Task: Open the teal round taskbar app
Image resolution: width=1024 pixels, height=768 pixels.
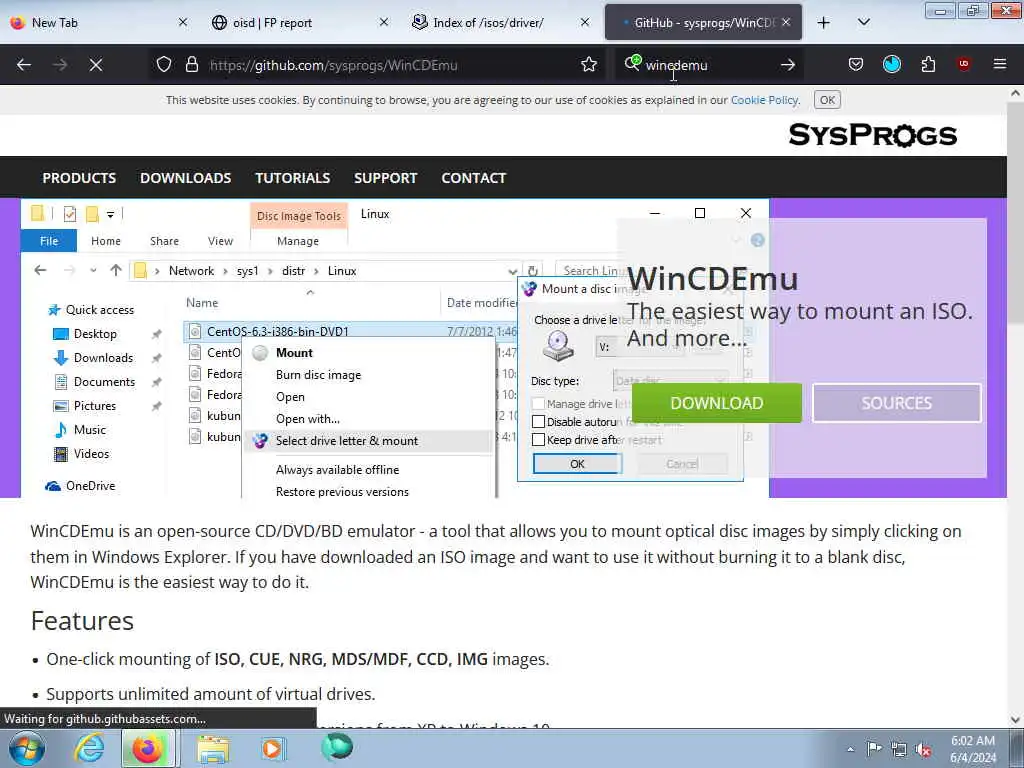Action: click(x=337, y=747)
